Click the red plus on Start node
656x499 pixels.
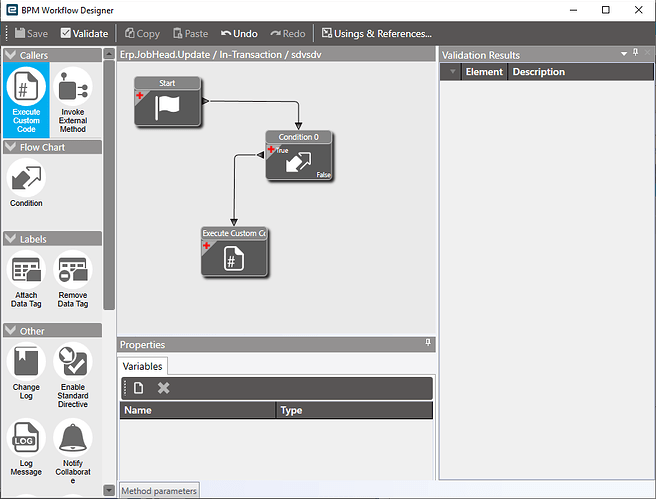pyautogui.click(x=140, y=95)
